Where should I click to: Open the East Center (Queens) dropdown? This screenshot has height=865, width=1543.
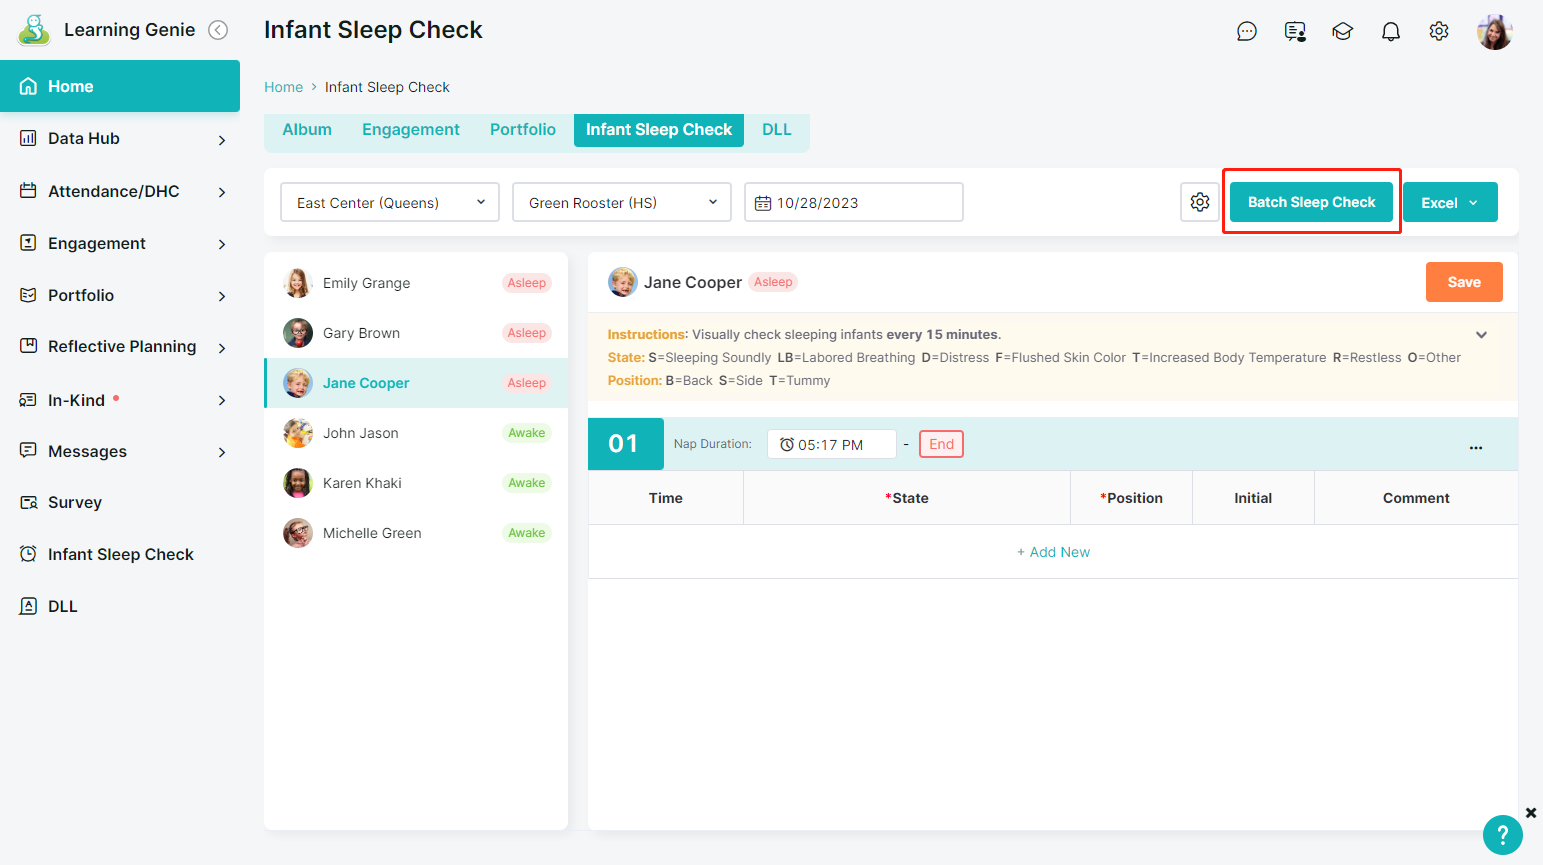click(389, 202)
